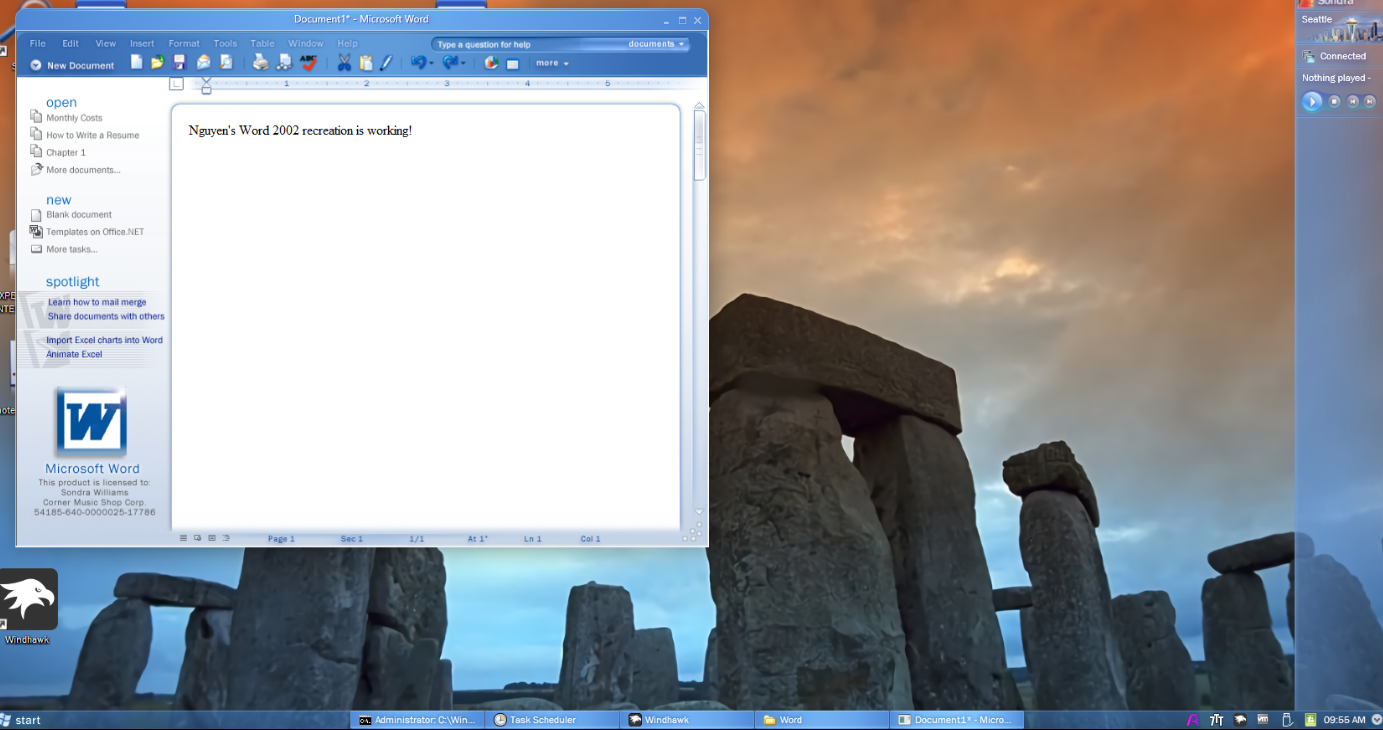This screenshot has width=1383, height=730.
Task: Open Print Preview from the toolbar
Action: coord(226,63)
